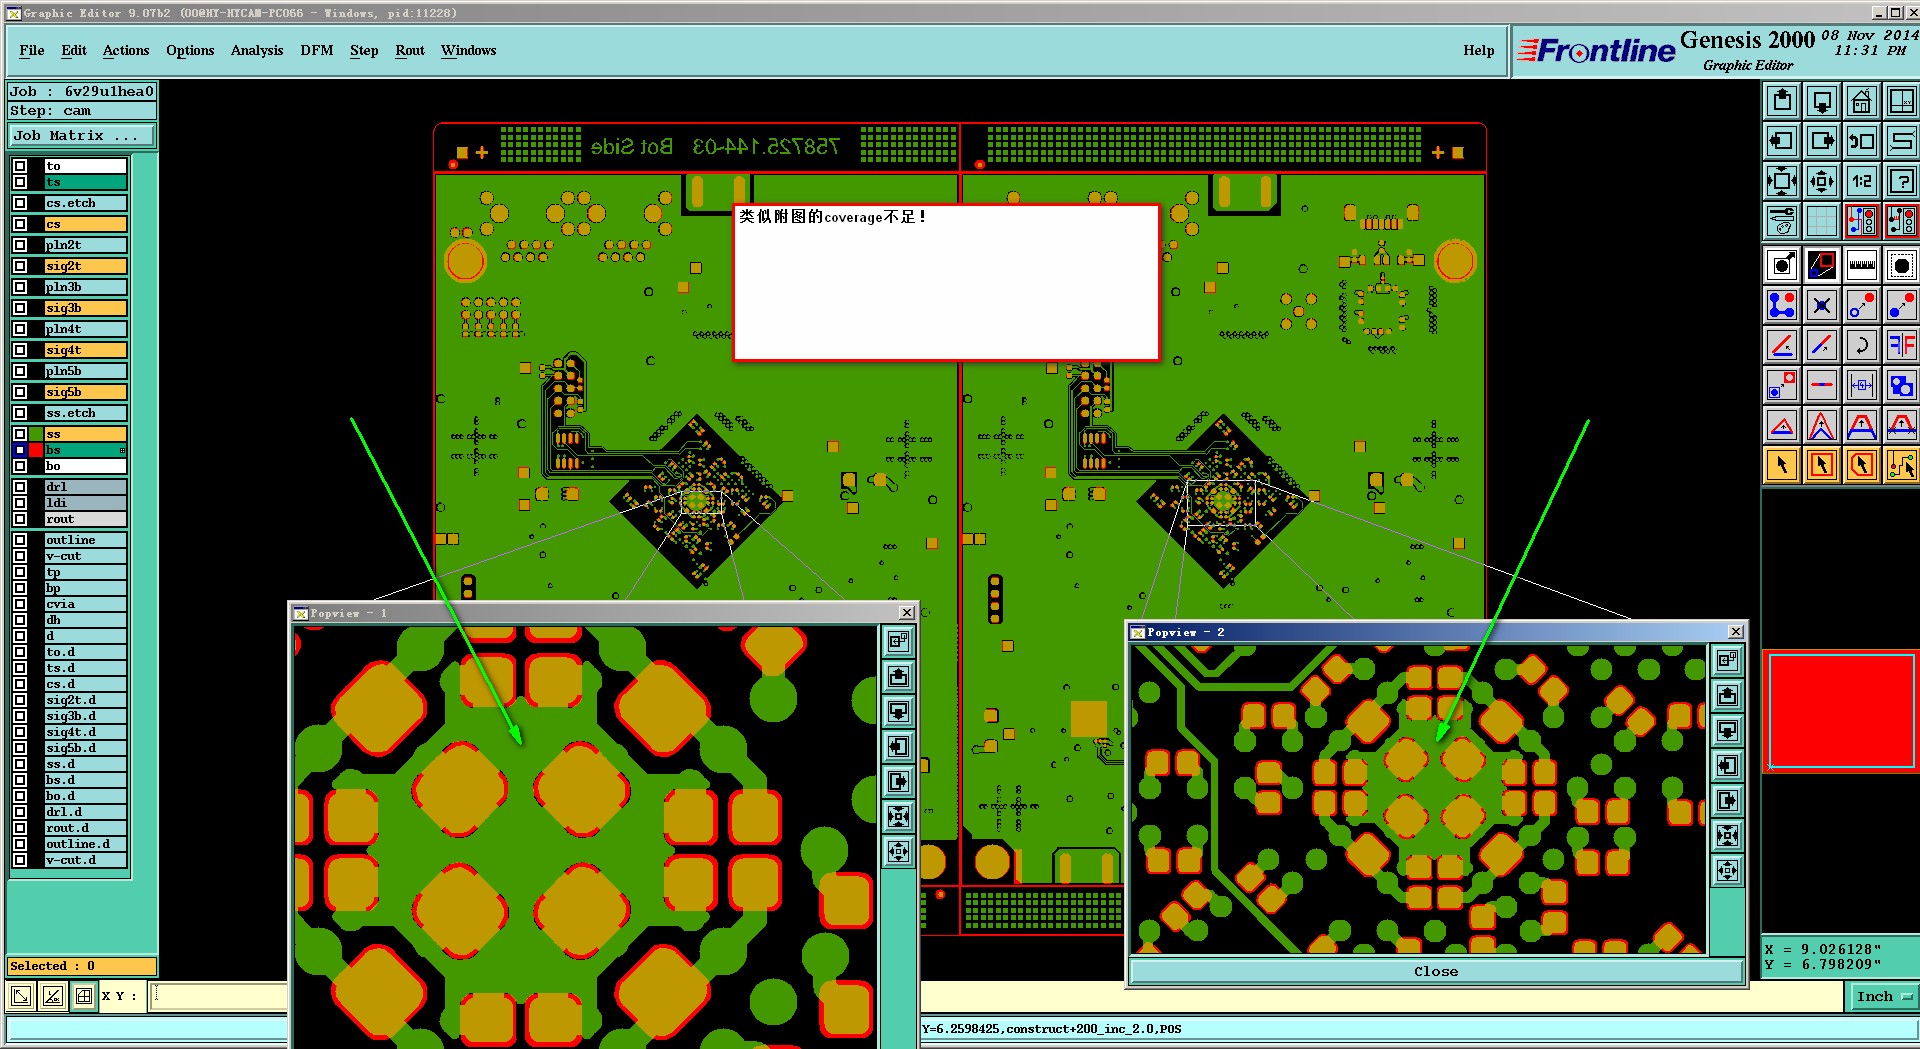Click Close button in Popview 2
Screen dimensions: 1920x1049
pyautogui.click(x=1436, y=971)
